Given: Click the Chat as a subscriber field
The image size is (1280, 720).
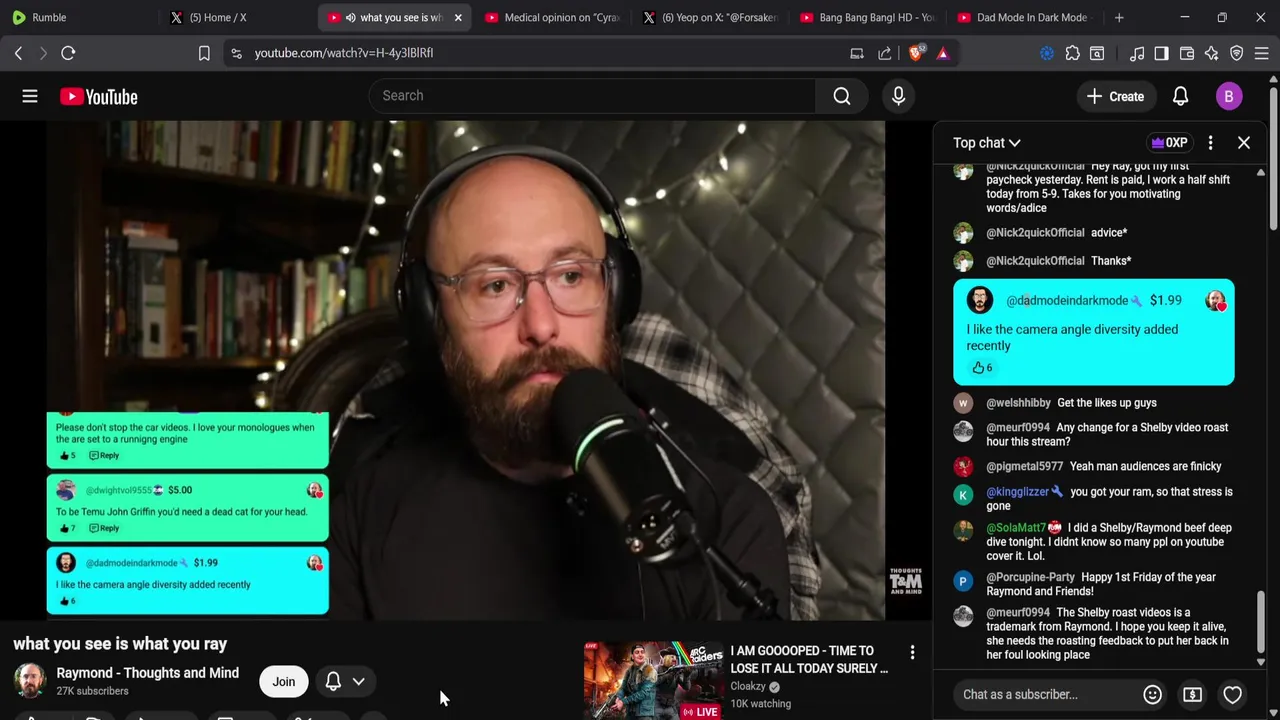Looking at the screenshot, I should [x=1047, y=694].
